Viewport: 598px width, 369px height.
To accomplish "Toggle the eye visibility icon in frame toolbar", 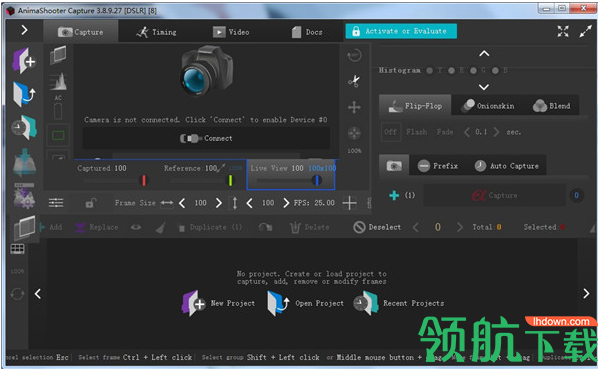I will tap(136, 227).
